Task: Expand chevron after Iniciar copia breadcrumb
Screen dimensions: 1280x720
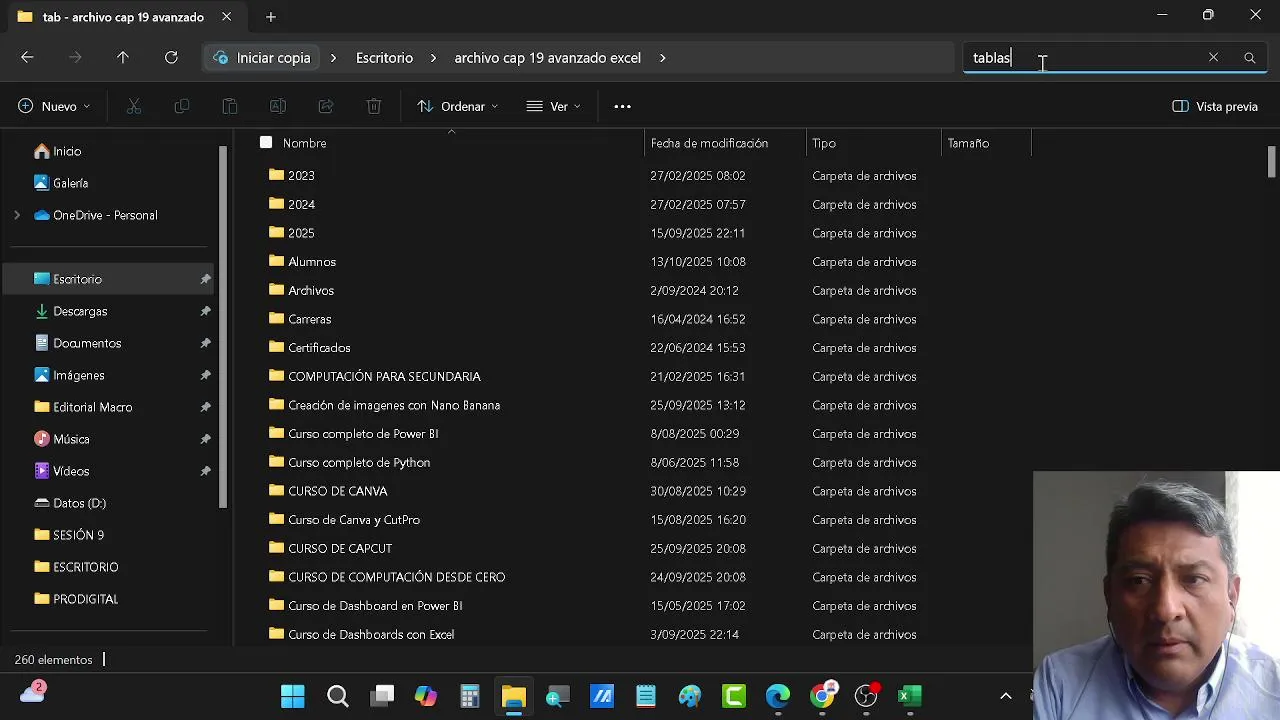Action: [x=333, y=58]
